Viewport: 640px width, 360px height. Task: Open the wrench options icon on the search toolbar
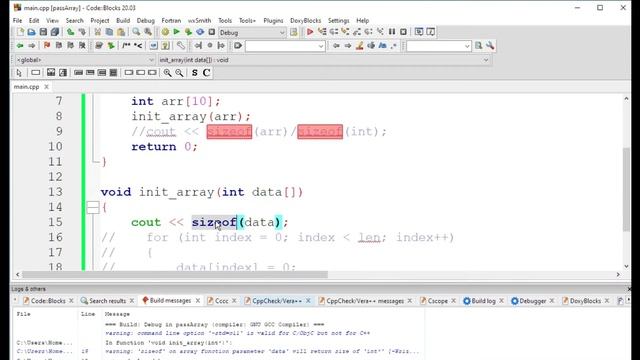(x=490, y=46)
